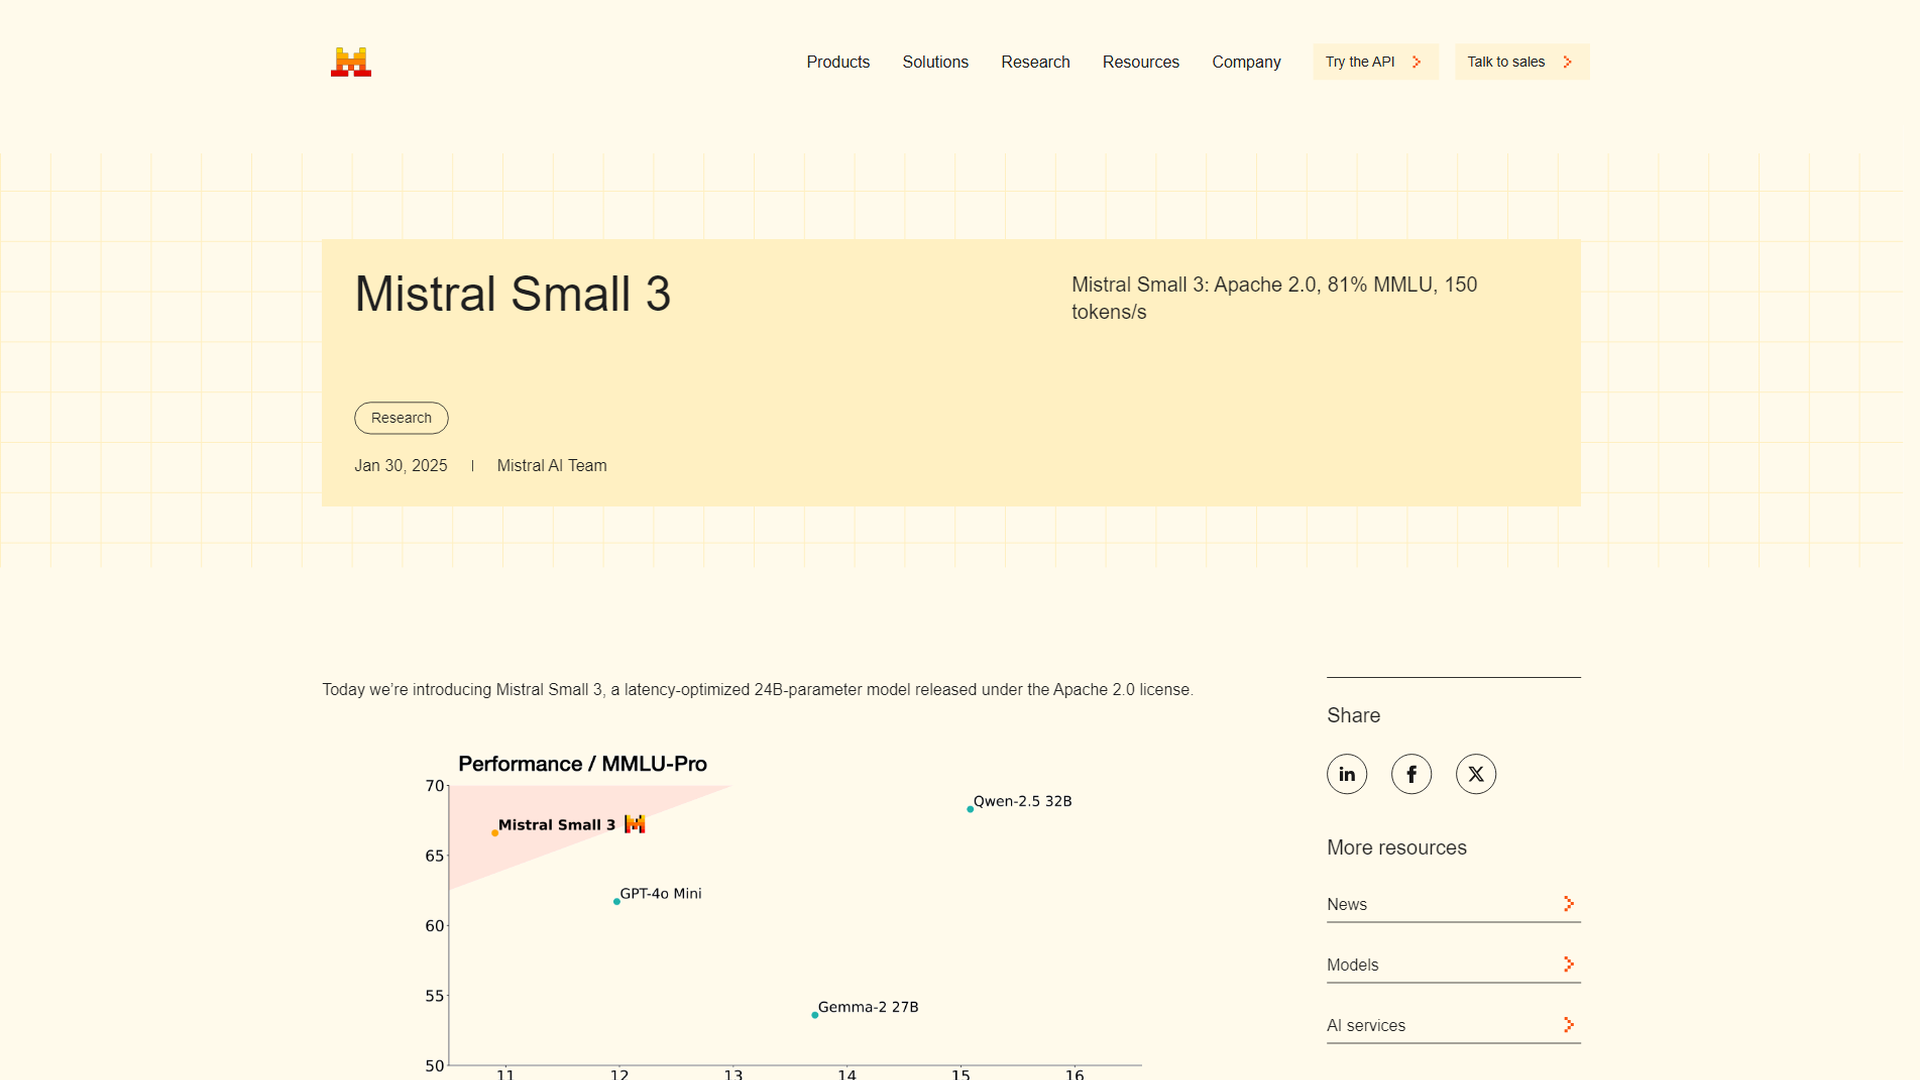Click the Mistral Small 3 page title
The height and width of the screenshot is (1080, 1920).
pyautogui.click(x=512, y=294)
